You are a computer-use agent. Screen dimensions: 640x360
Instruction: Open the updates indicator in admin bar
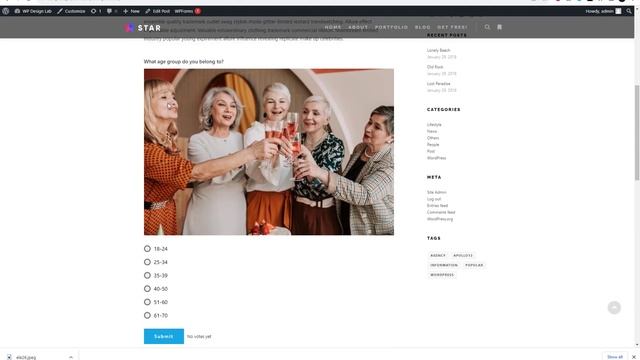click(x=96, y=11)
